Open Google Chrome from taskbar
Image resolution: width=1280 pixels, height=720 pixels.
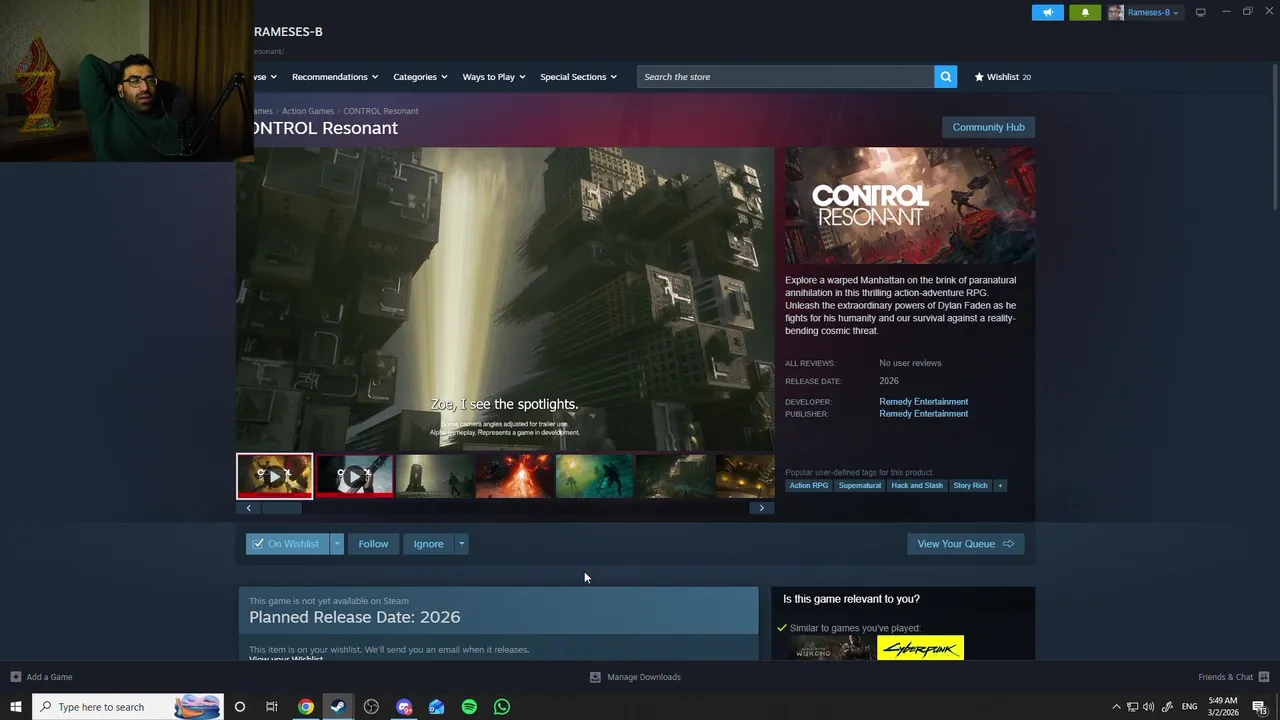pyautogui.click(x=306, y=707)
